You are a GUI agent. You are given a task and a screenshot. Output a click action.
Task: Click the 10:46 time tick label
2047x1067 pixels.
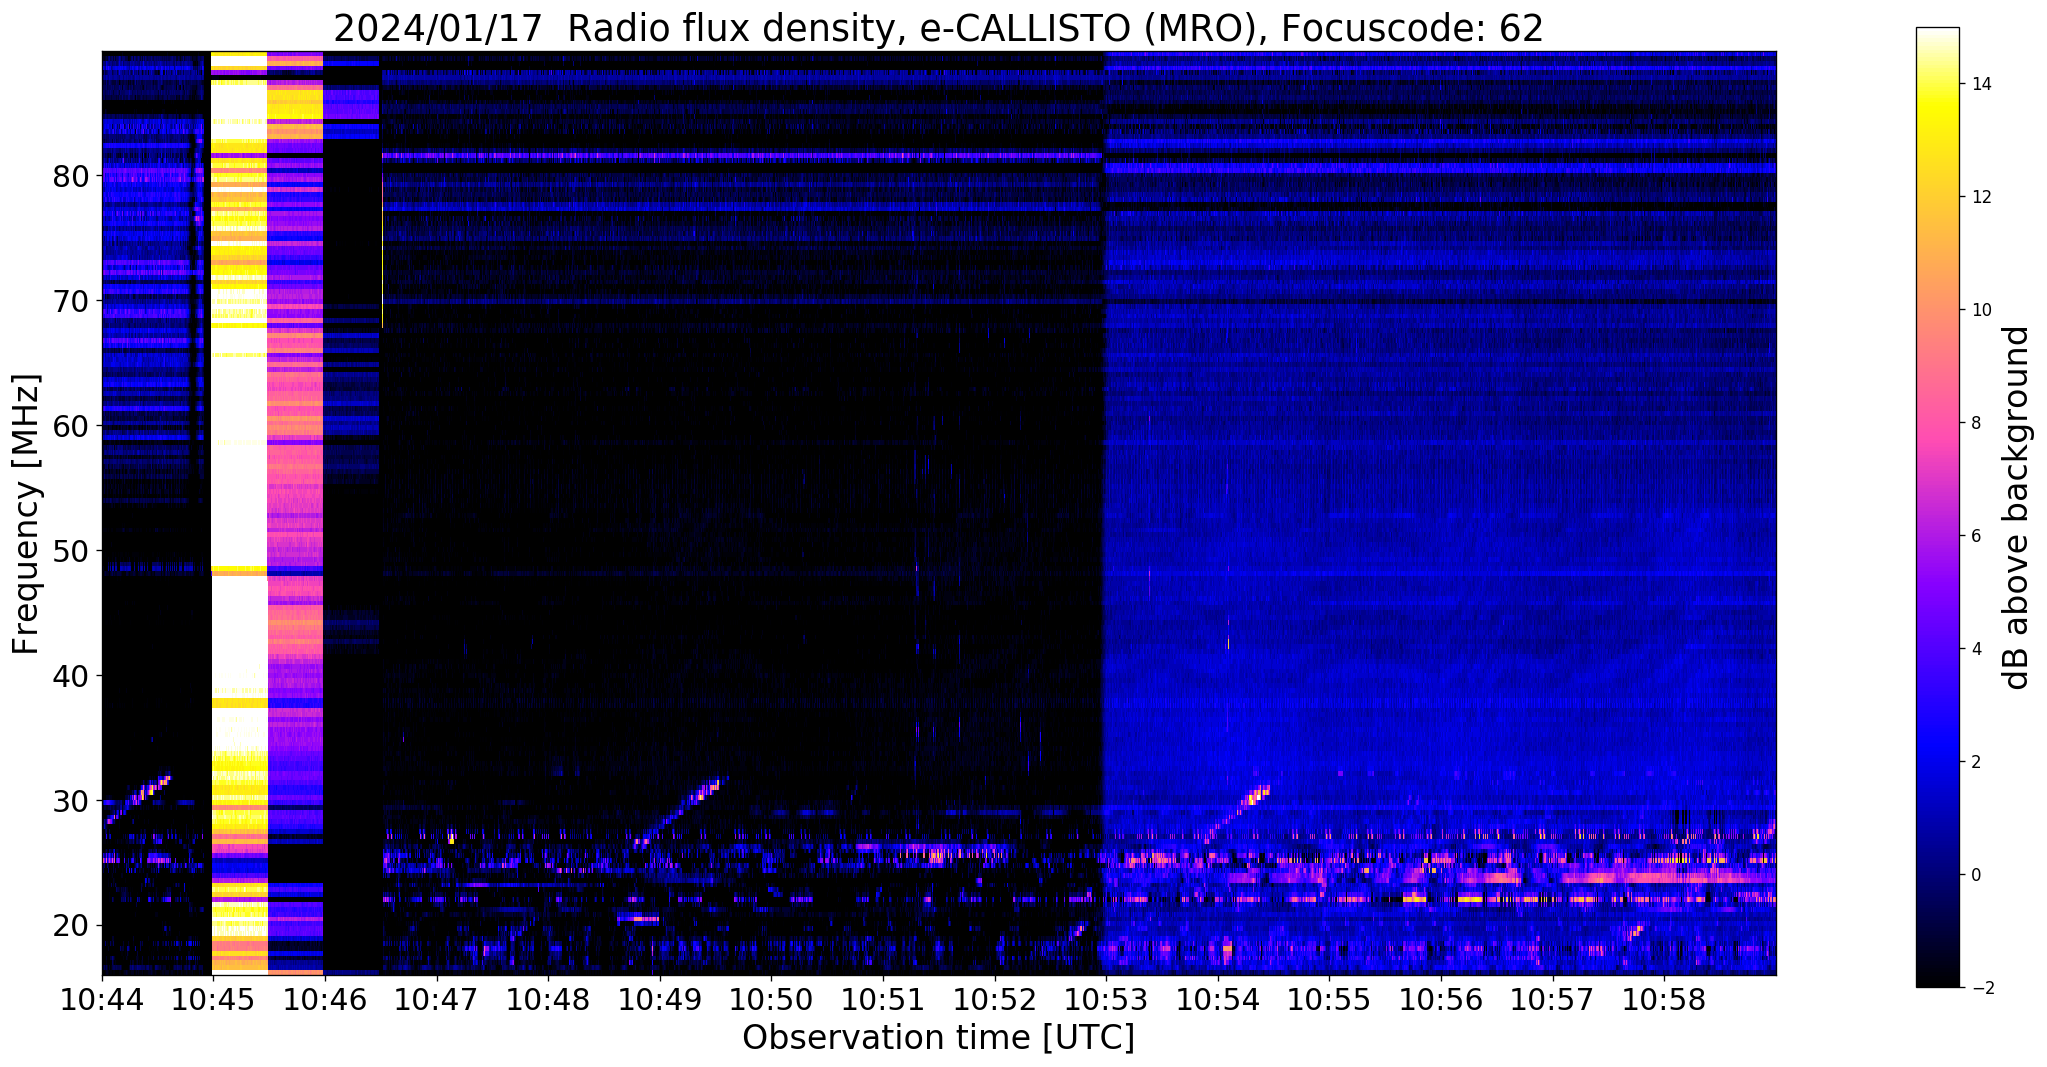pyautogui.click(x=324, y=999)
